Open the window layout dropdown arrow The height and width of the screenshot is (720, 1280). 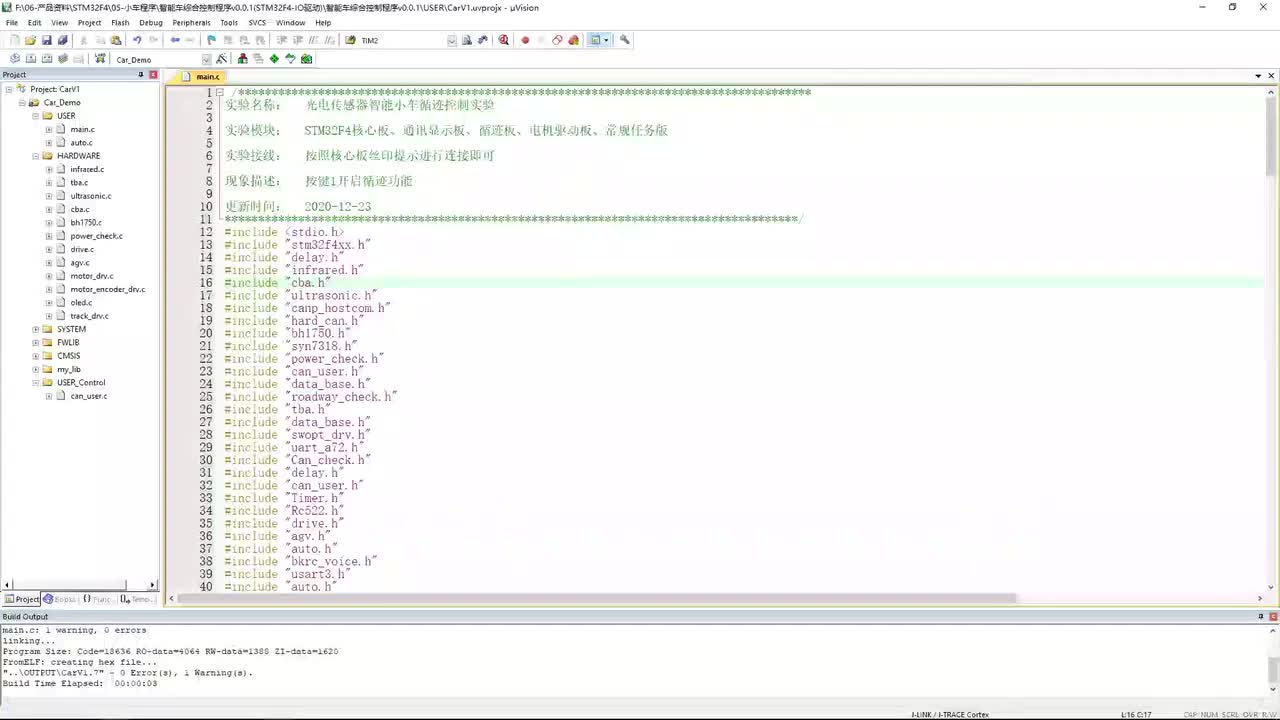coord(606,40)
